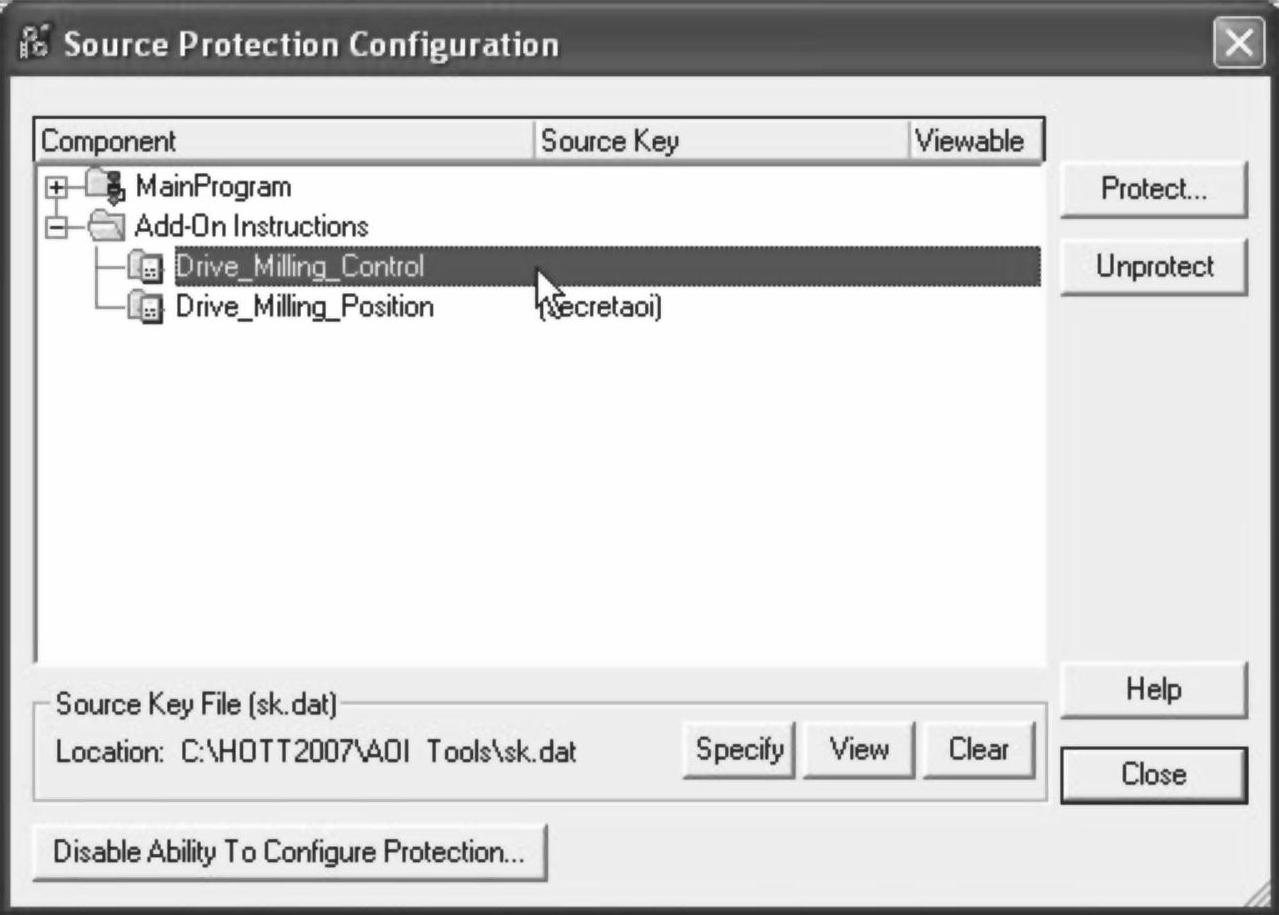Click the Drive_Milling_Position instruction icon
This screenshot has height=915, width=1279.
[x=147, y=307]
